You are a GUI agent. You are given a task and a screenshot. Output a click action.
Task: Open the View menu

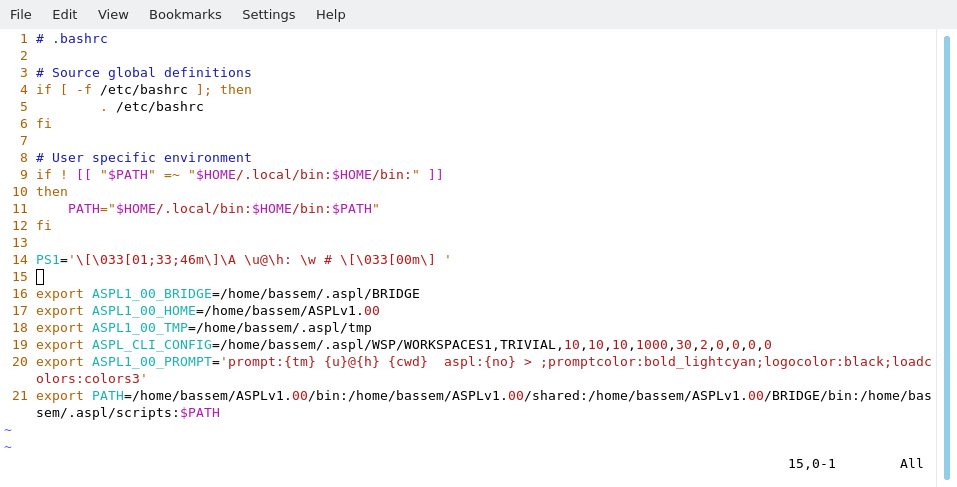click(x=113, y=14)
